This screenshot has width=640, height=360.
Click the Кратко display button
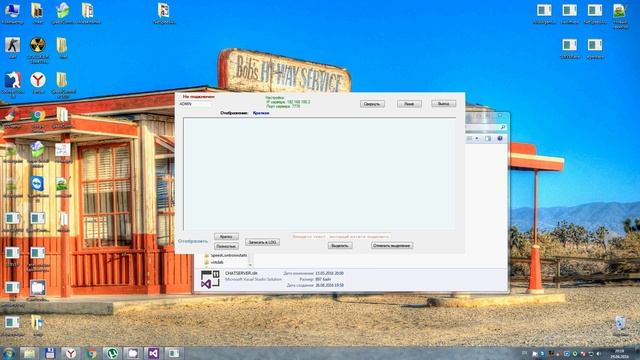coord(226,237)
